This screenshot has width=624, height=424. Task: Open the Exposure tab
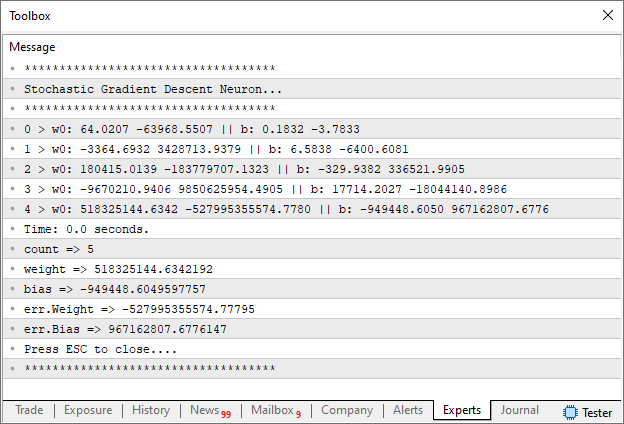coord(88,410)
